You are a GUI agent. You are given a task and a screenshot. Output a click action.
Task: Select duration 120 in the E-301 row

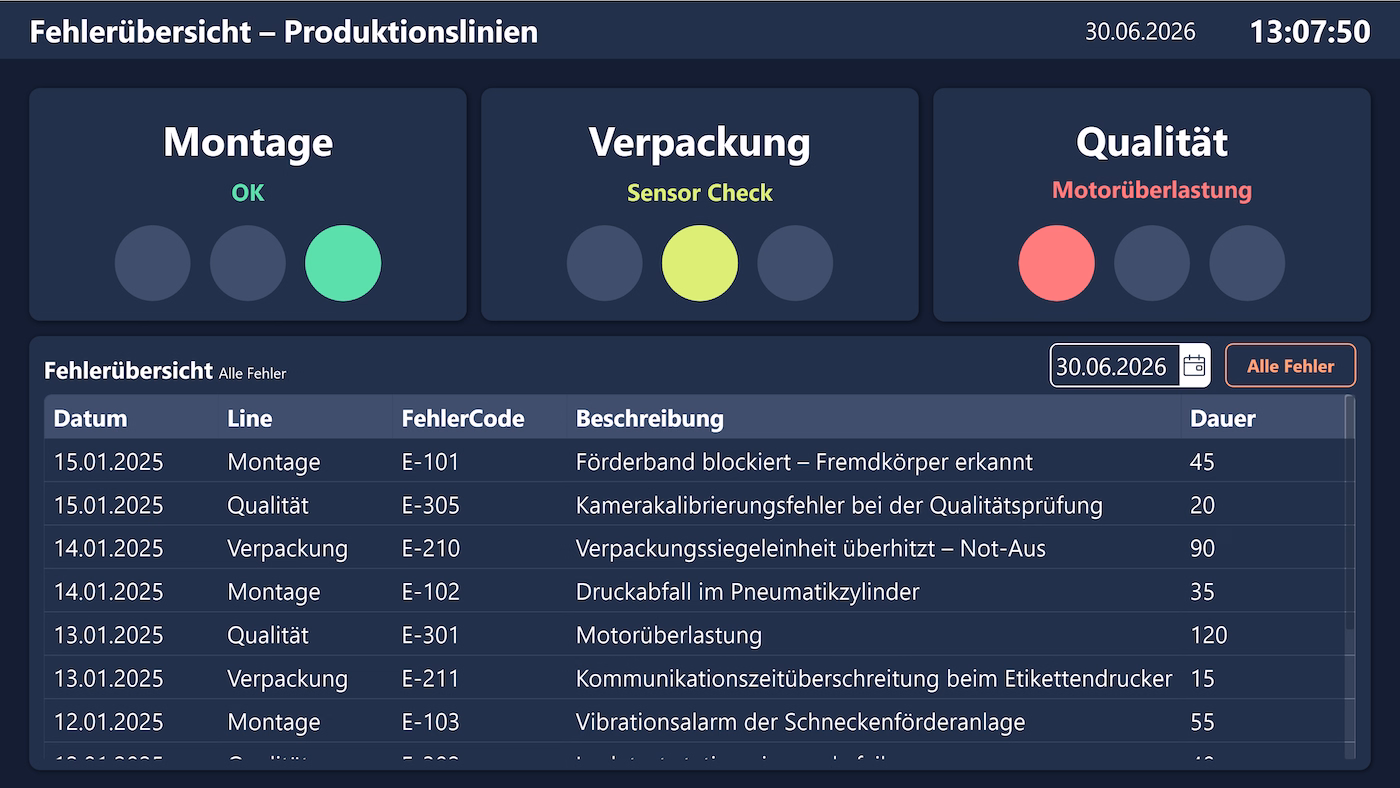coord(1208,635)
